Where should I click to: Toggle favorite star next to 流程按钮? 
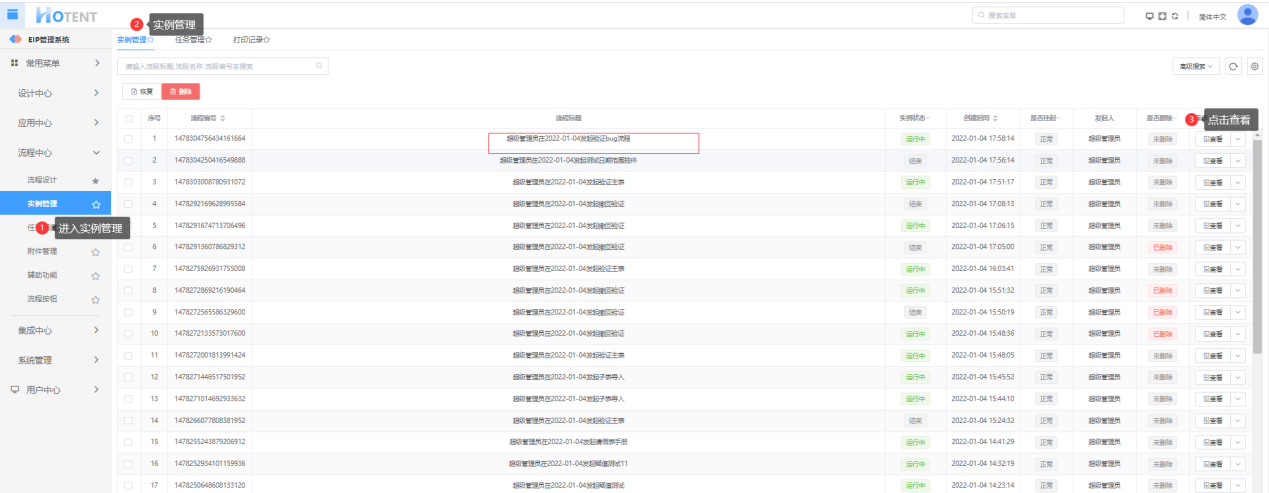(95, 299)
